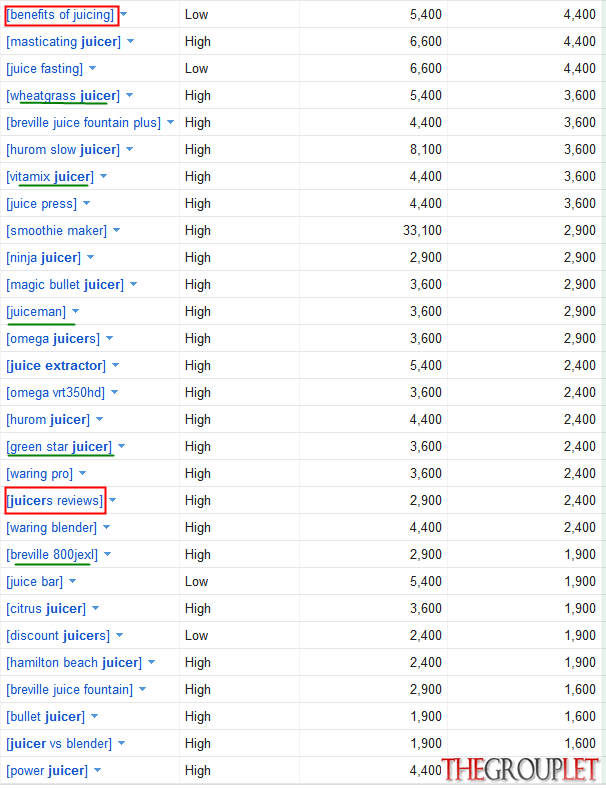This screenshot has height=788, width=606.
Task: Open breville 800jexl keyword link
Action: pyautogui.click(x=52, y=555)
